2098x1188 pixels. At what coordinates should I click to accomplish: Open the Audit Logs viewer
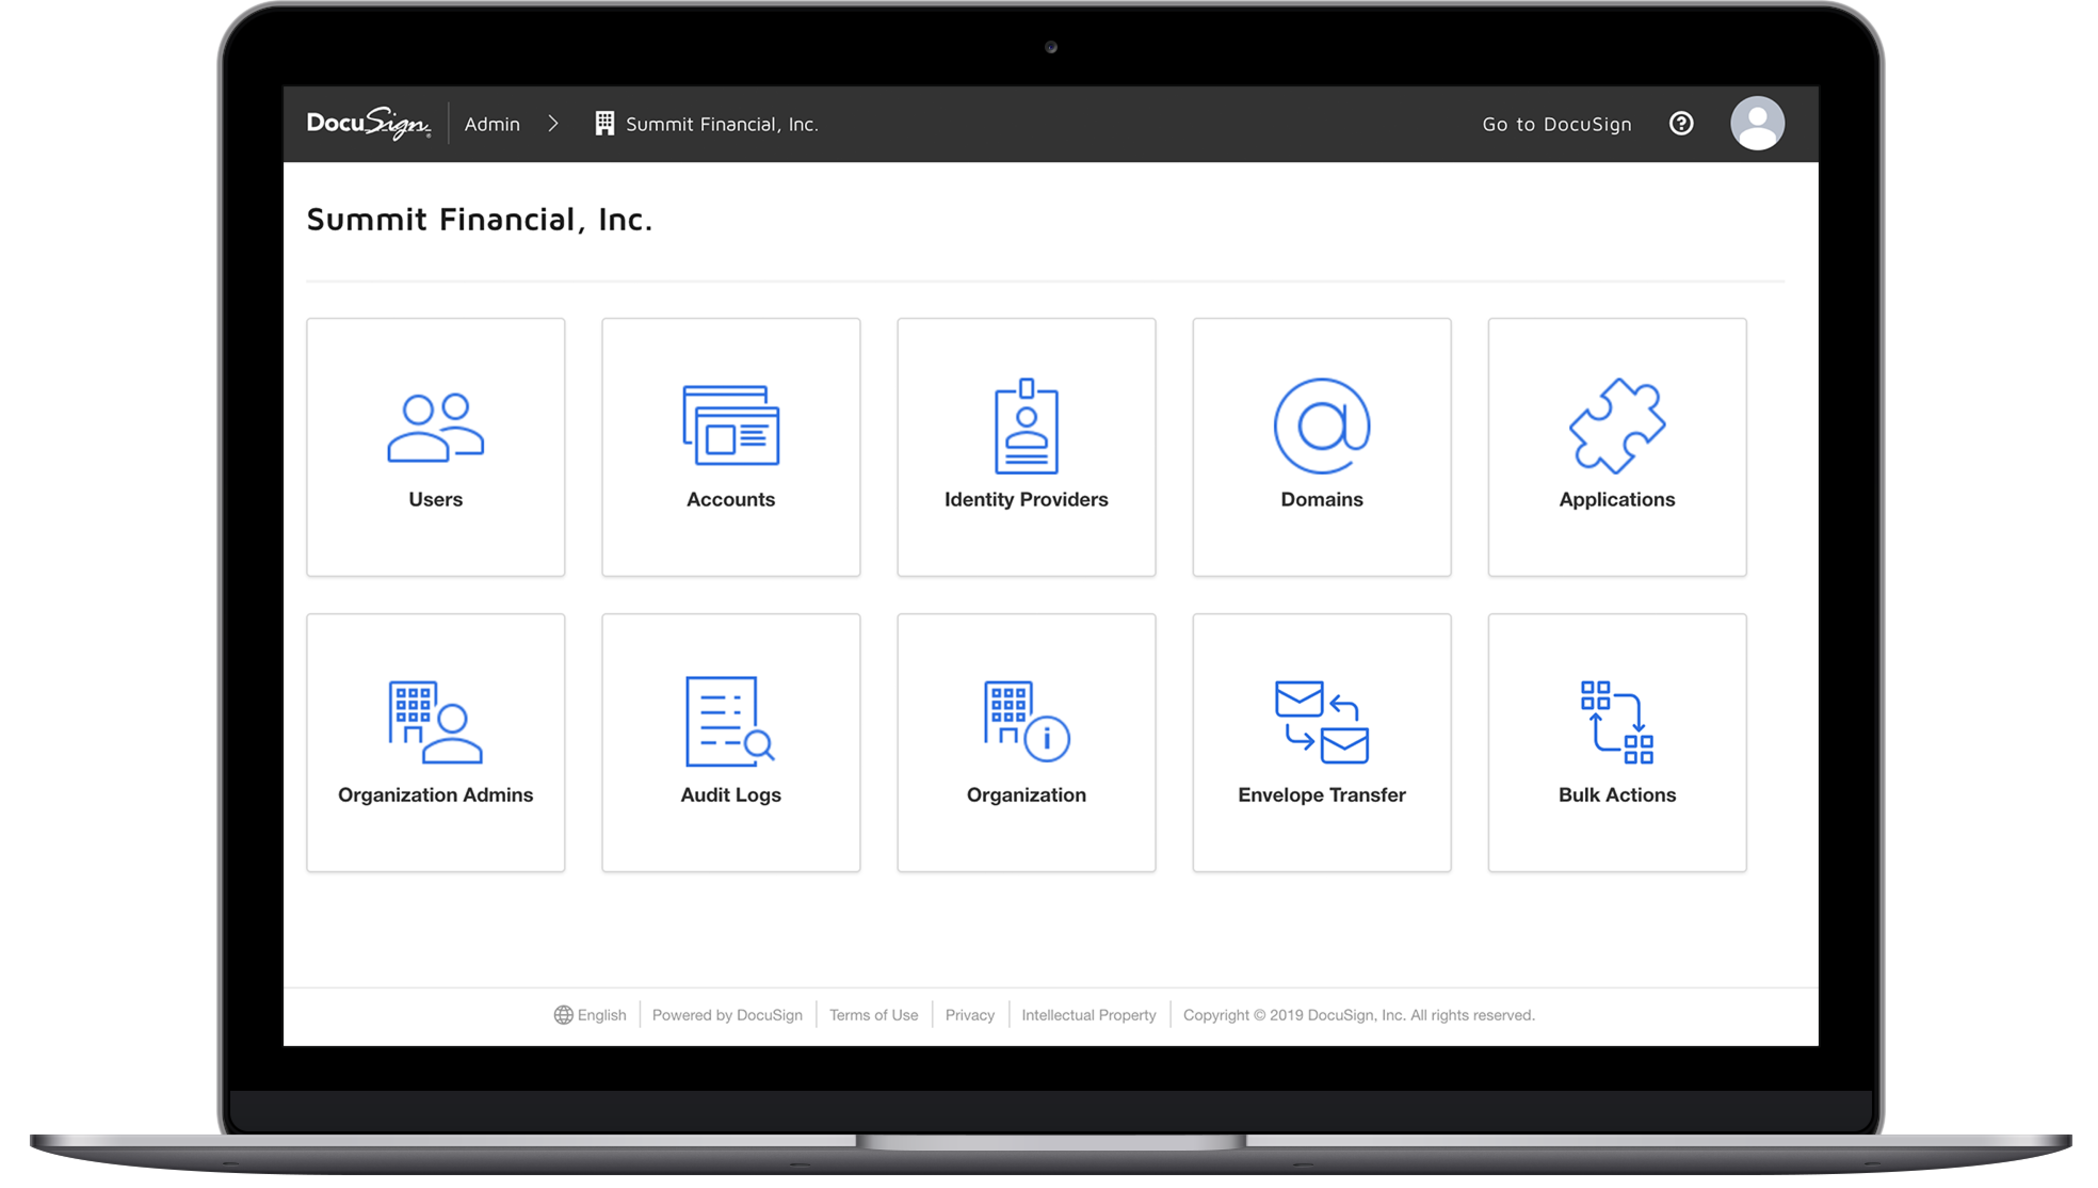point(730,742)
